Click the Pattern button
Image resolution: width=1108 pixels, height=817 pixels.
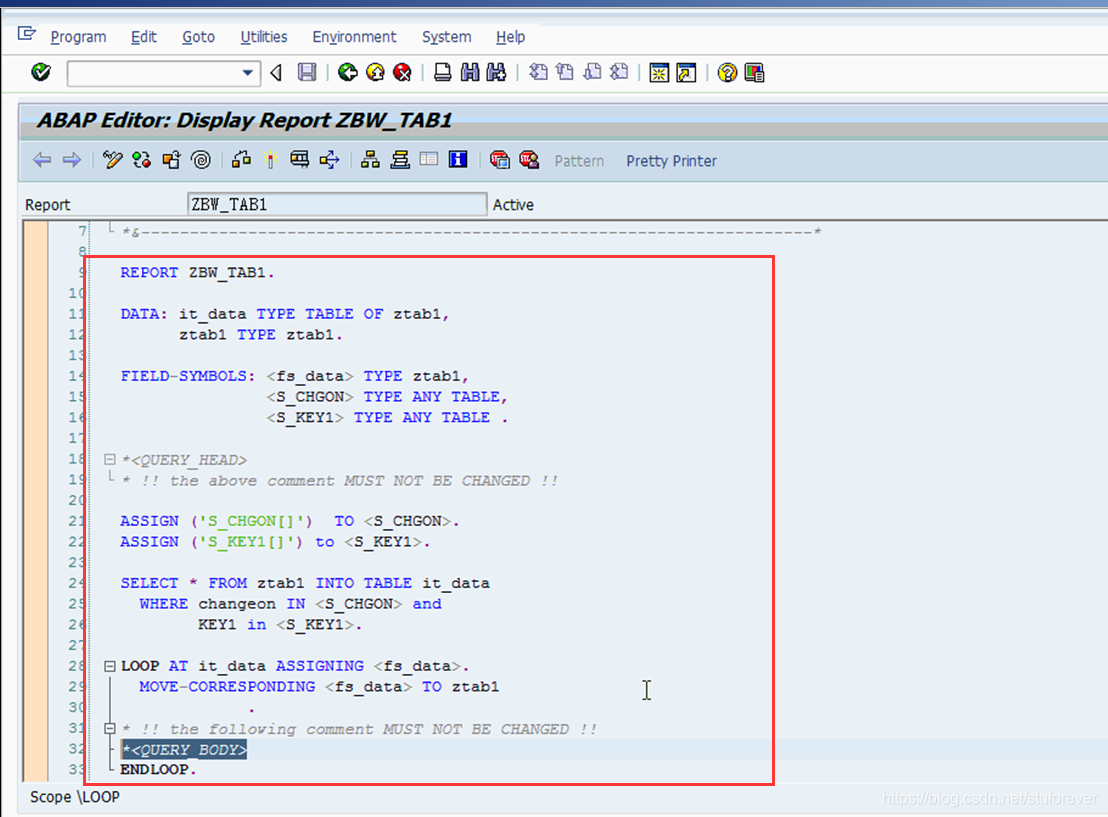(x=579, y=161)
